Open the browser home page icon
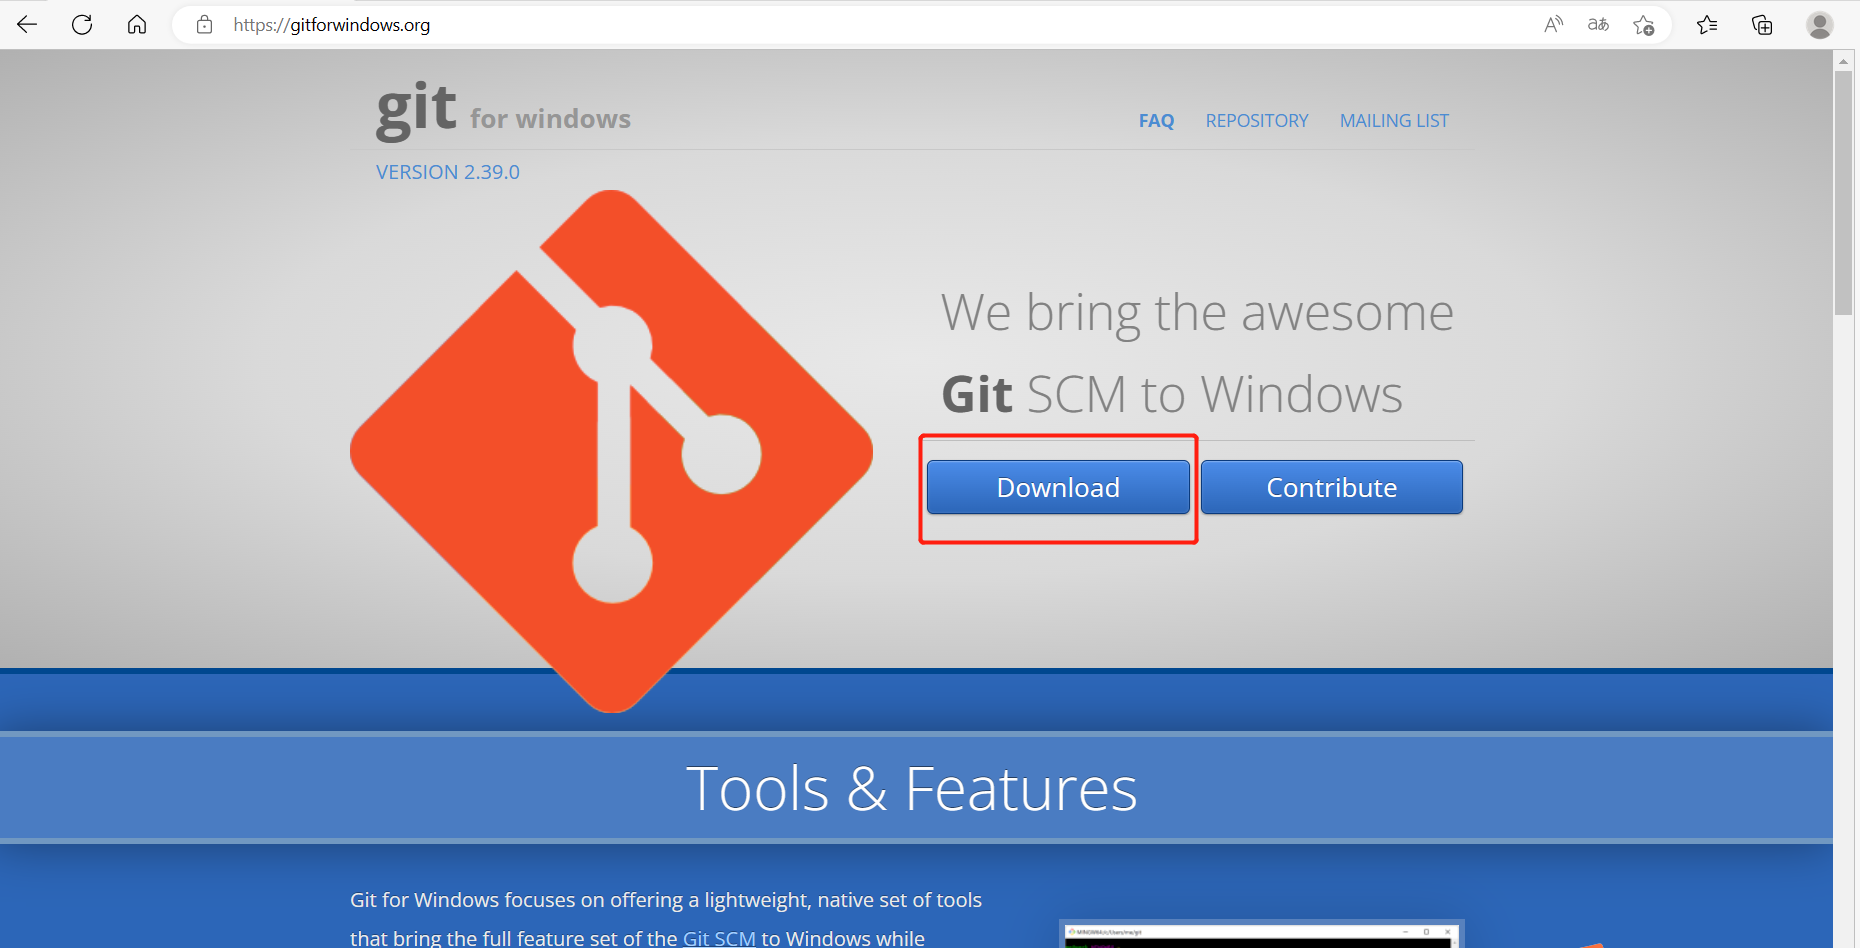 (137, 24)
